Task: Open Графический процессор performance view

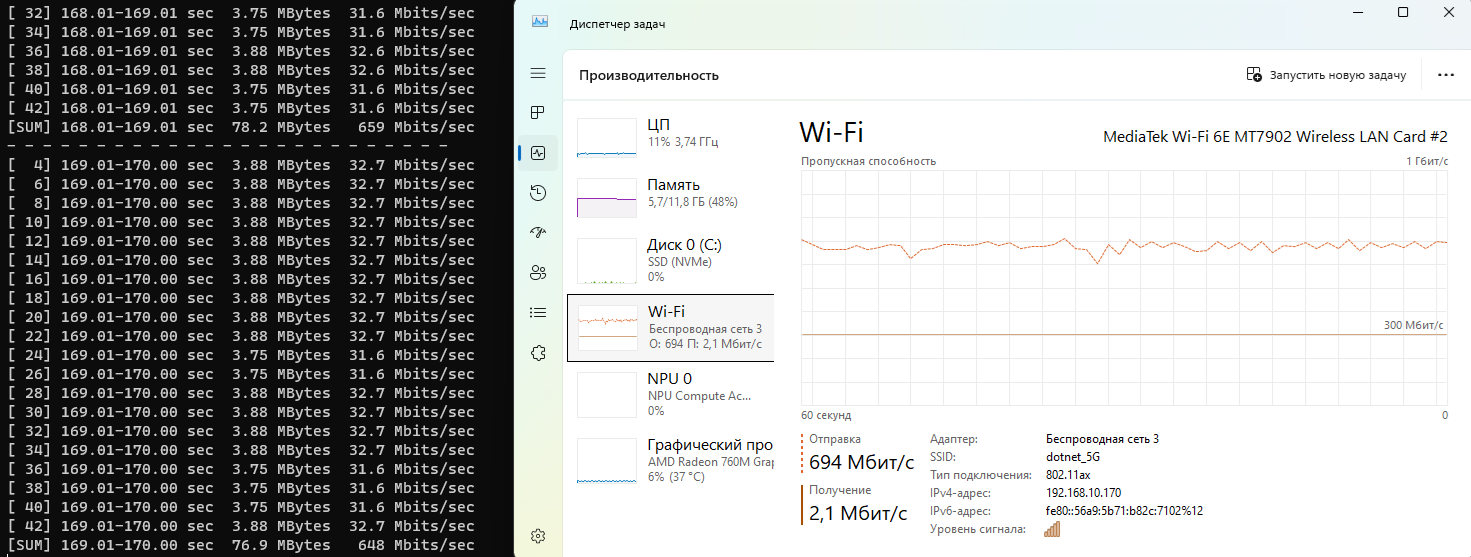Action: coord(670,460)
